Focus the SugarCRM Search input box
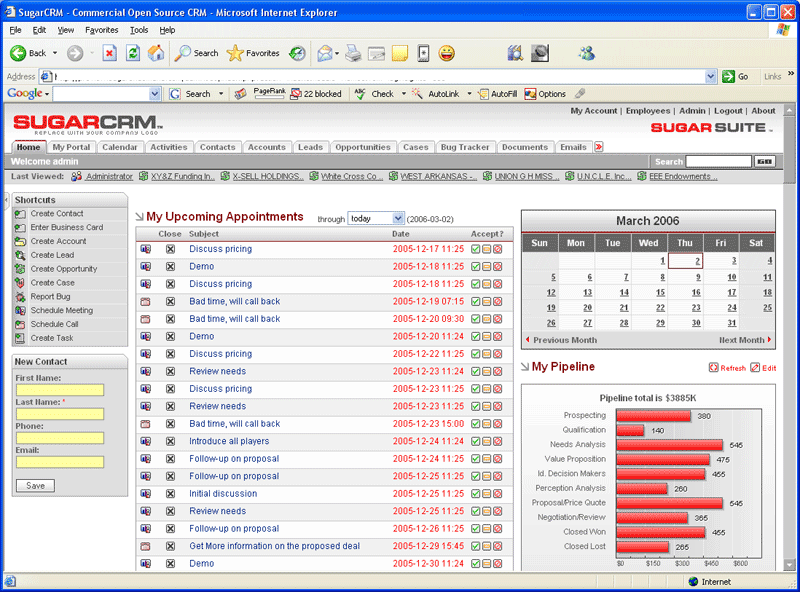This screenshot has height=592, width=800. pyautogui.click(x=718, y=161)
